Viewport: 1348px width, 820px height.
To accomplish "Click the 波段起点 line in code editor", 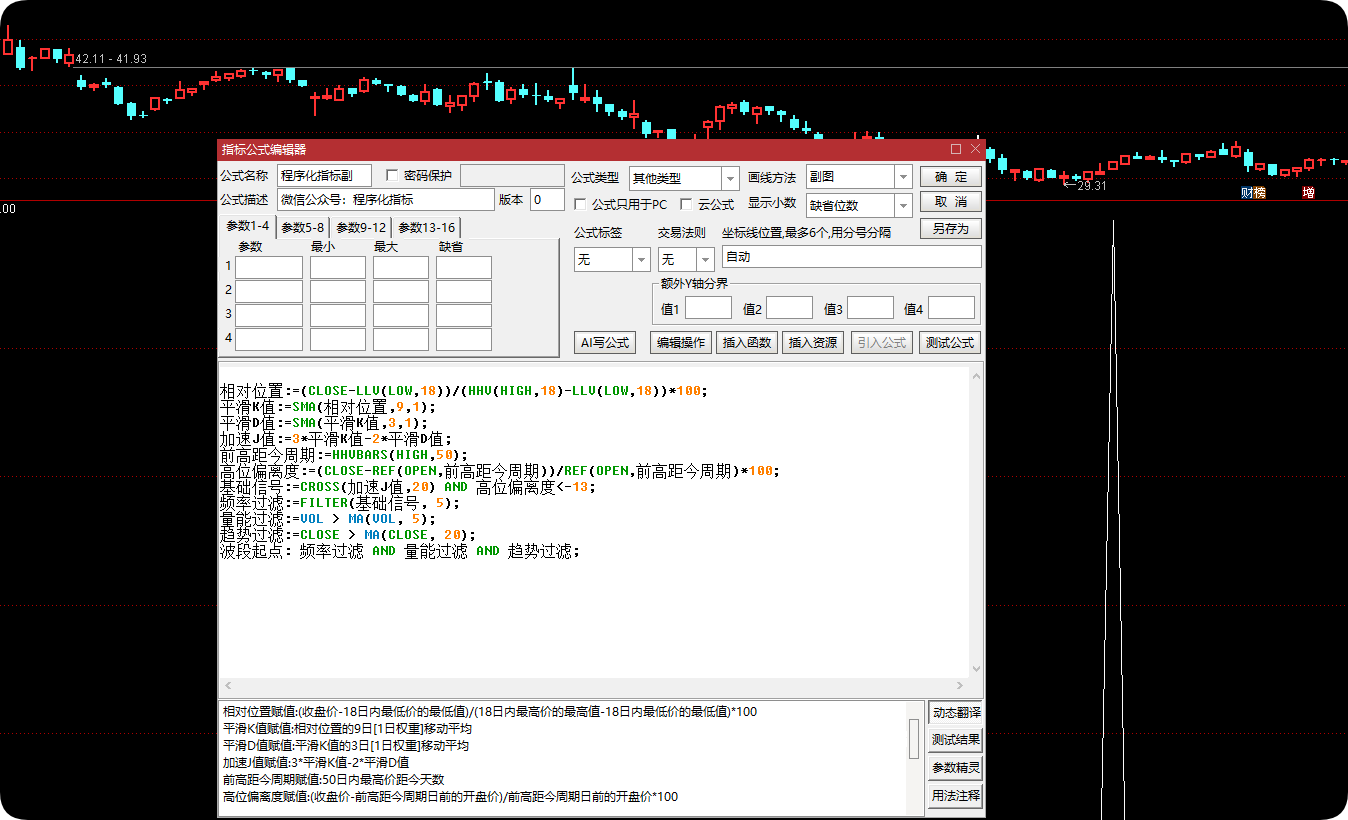I will tap(400, 551).
